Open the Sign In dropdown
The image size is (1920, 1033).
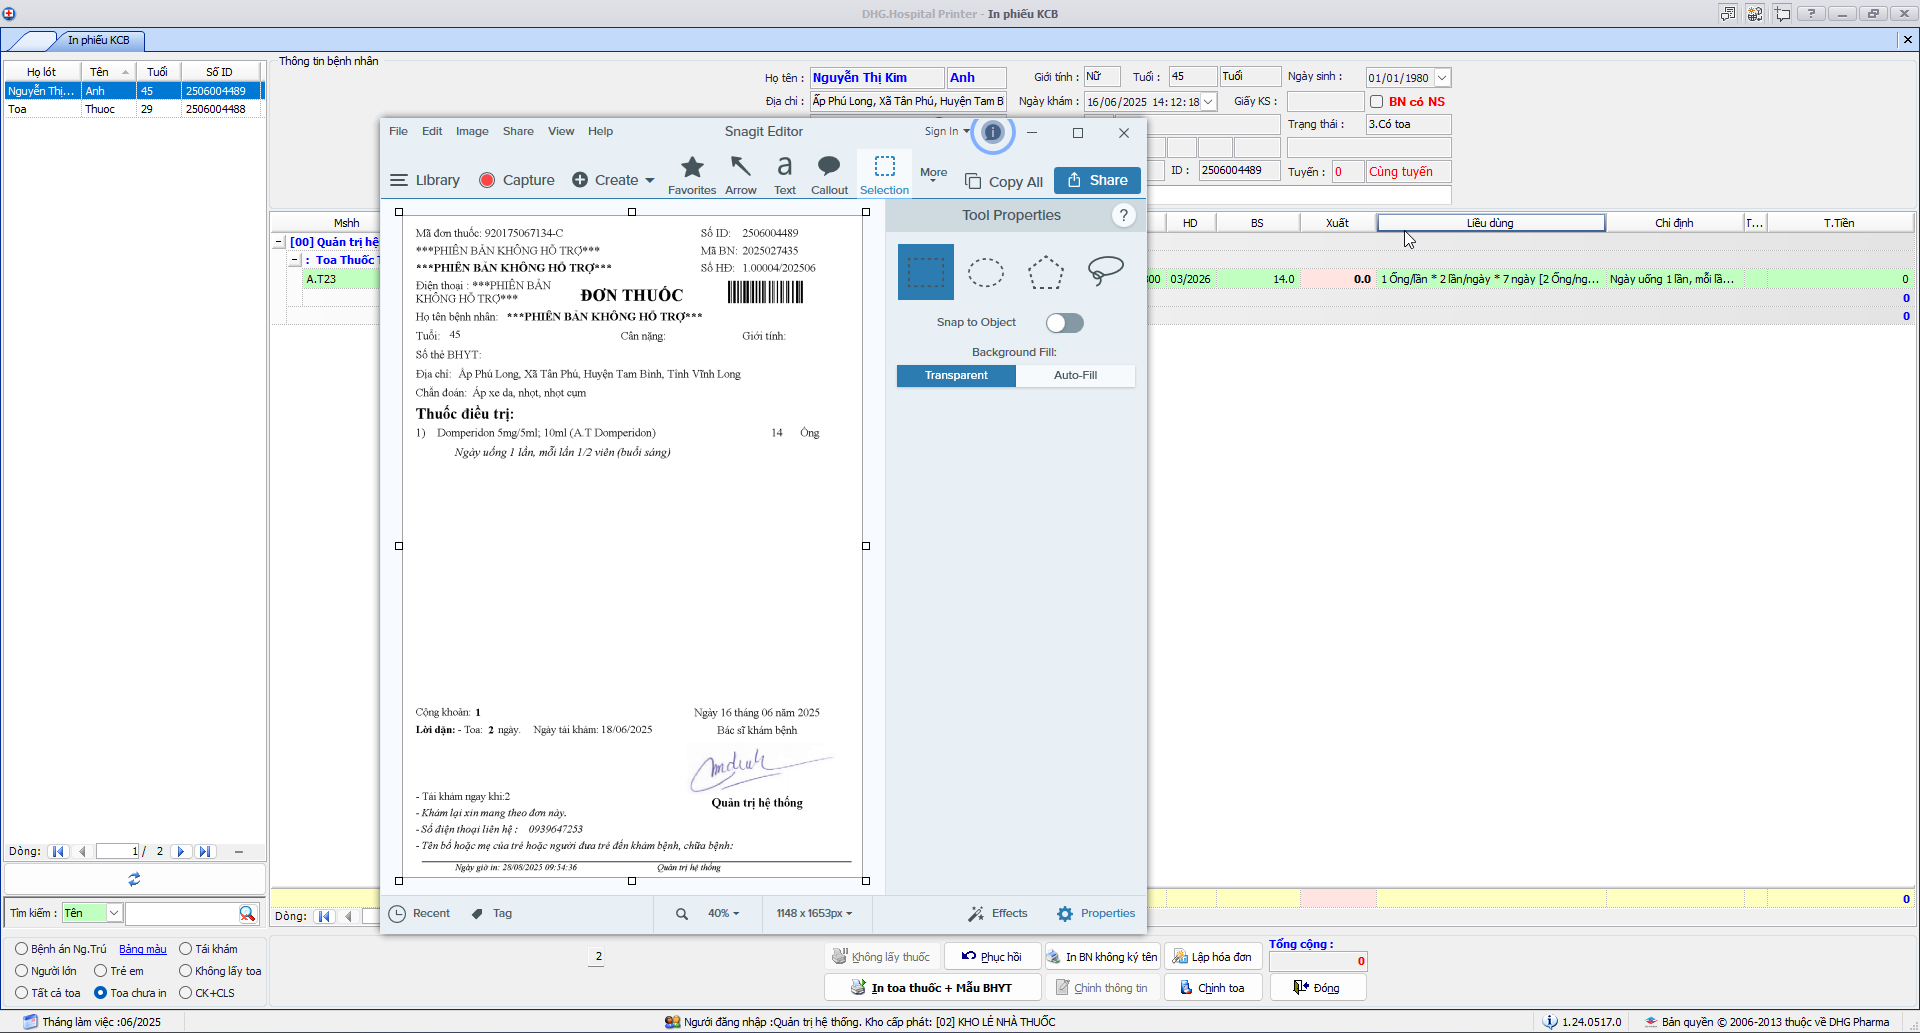(x=946, y=131)
